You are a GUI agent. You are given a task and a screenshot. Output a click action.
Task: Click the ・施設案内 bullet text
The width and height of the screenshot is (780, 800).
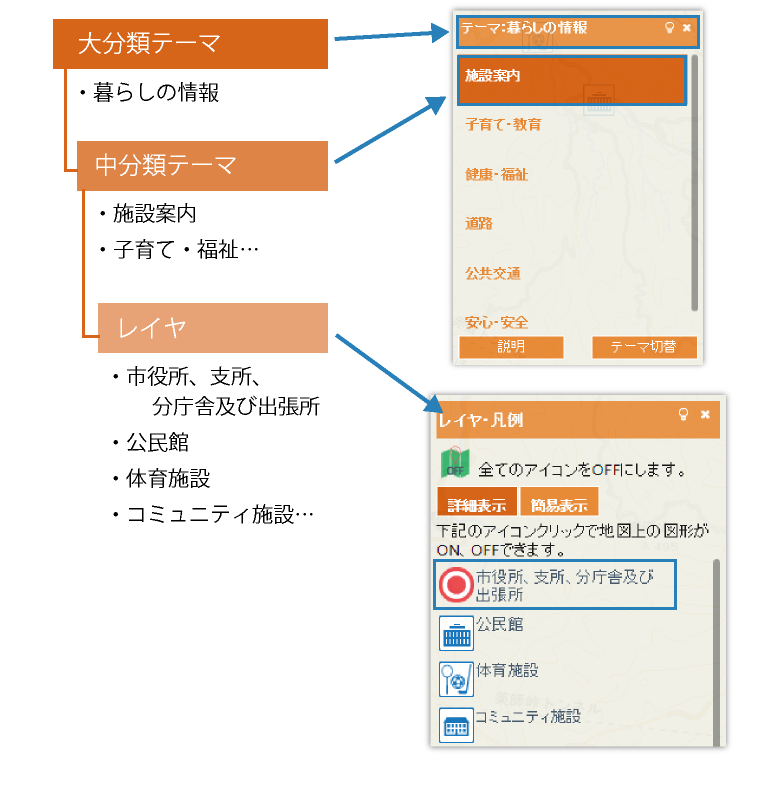coord(147,213)
